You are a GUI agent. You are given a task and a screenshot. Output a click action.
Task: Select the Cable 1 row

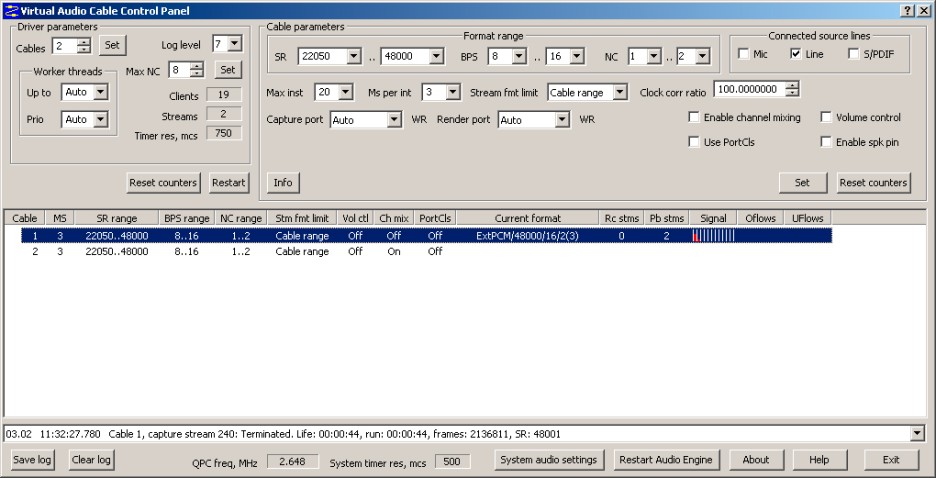(426, 236)
